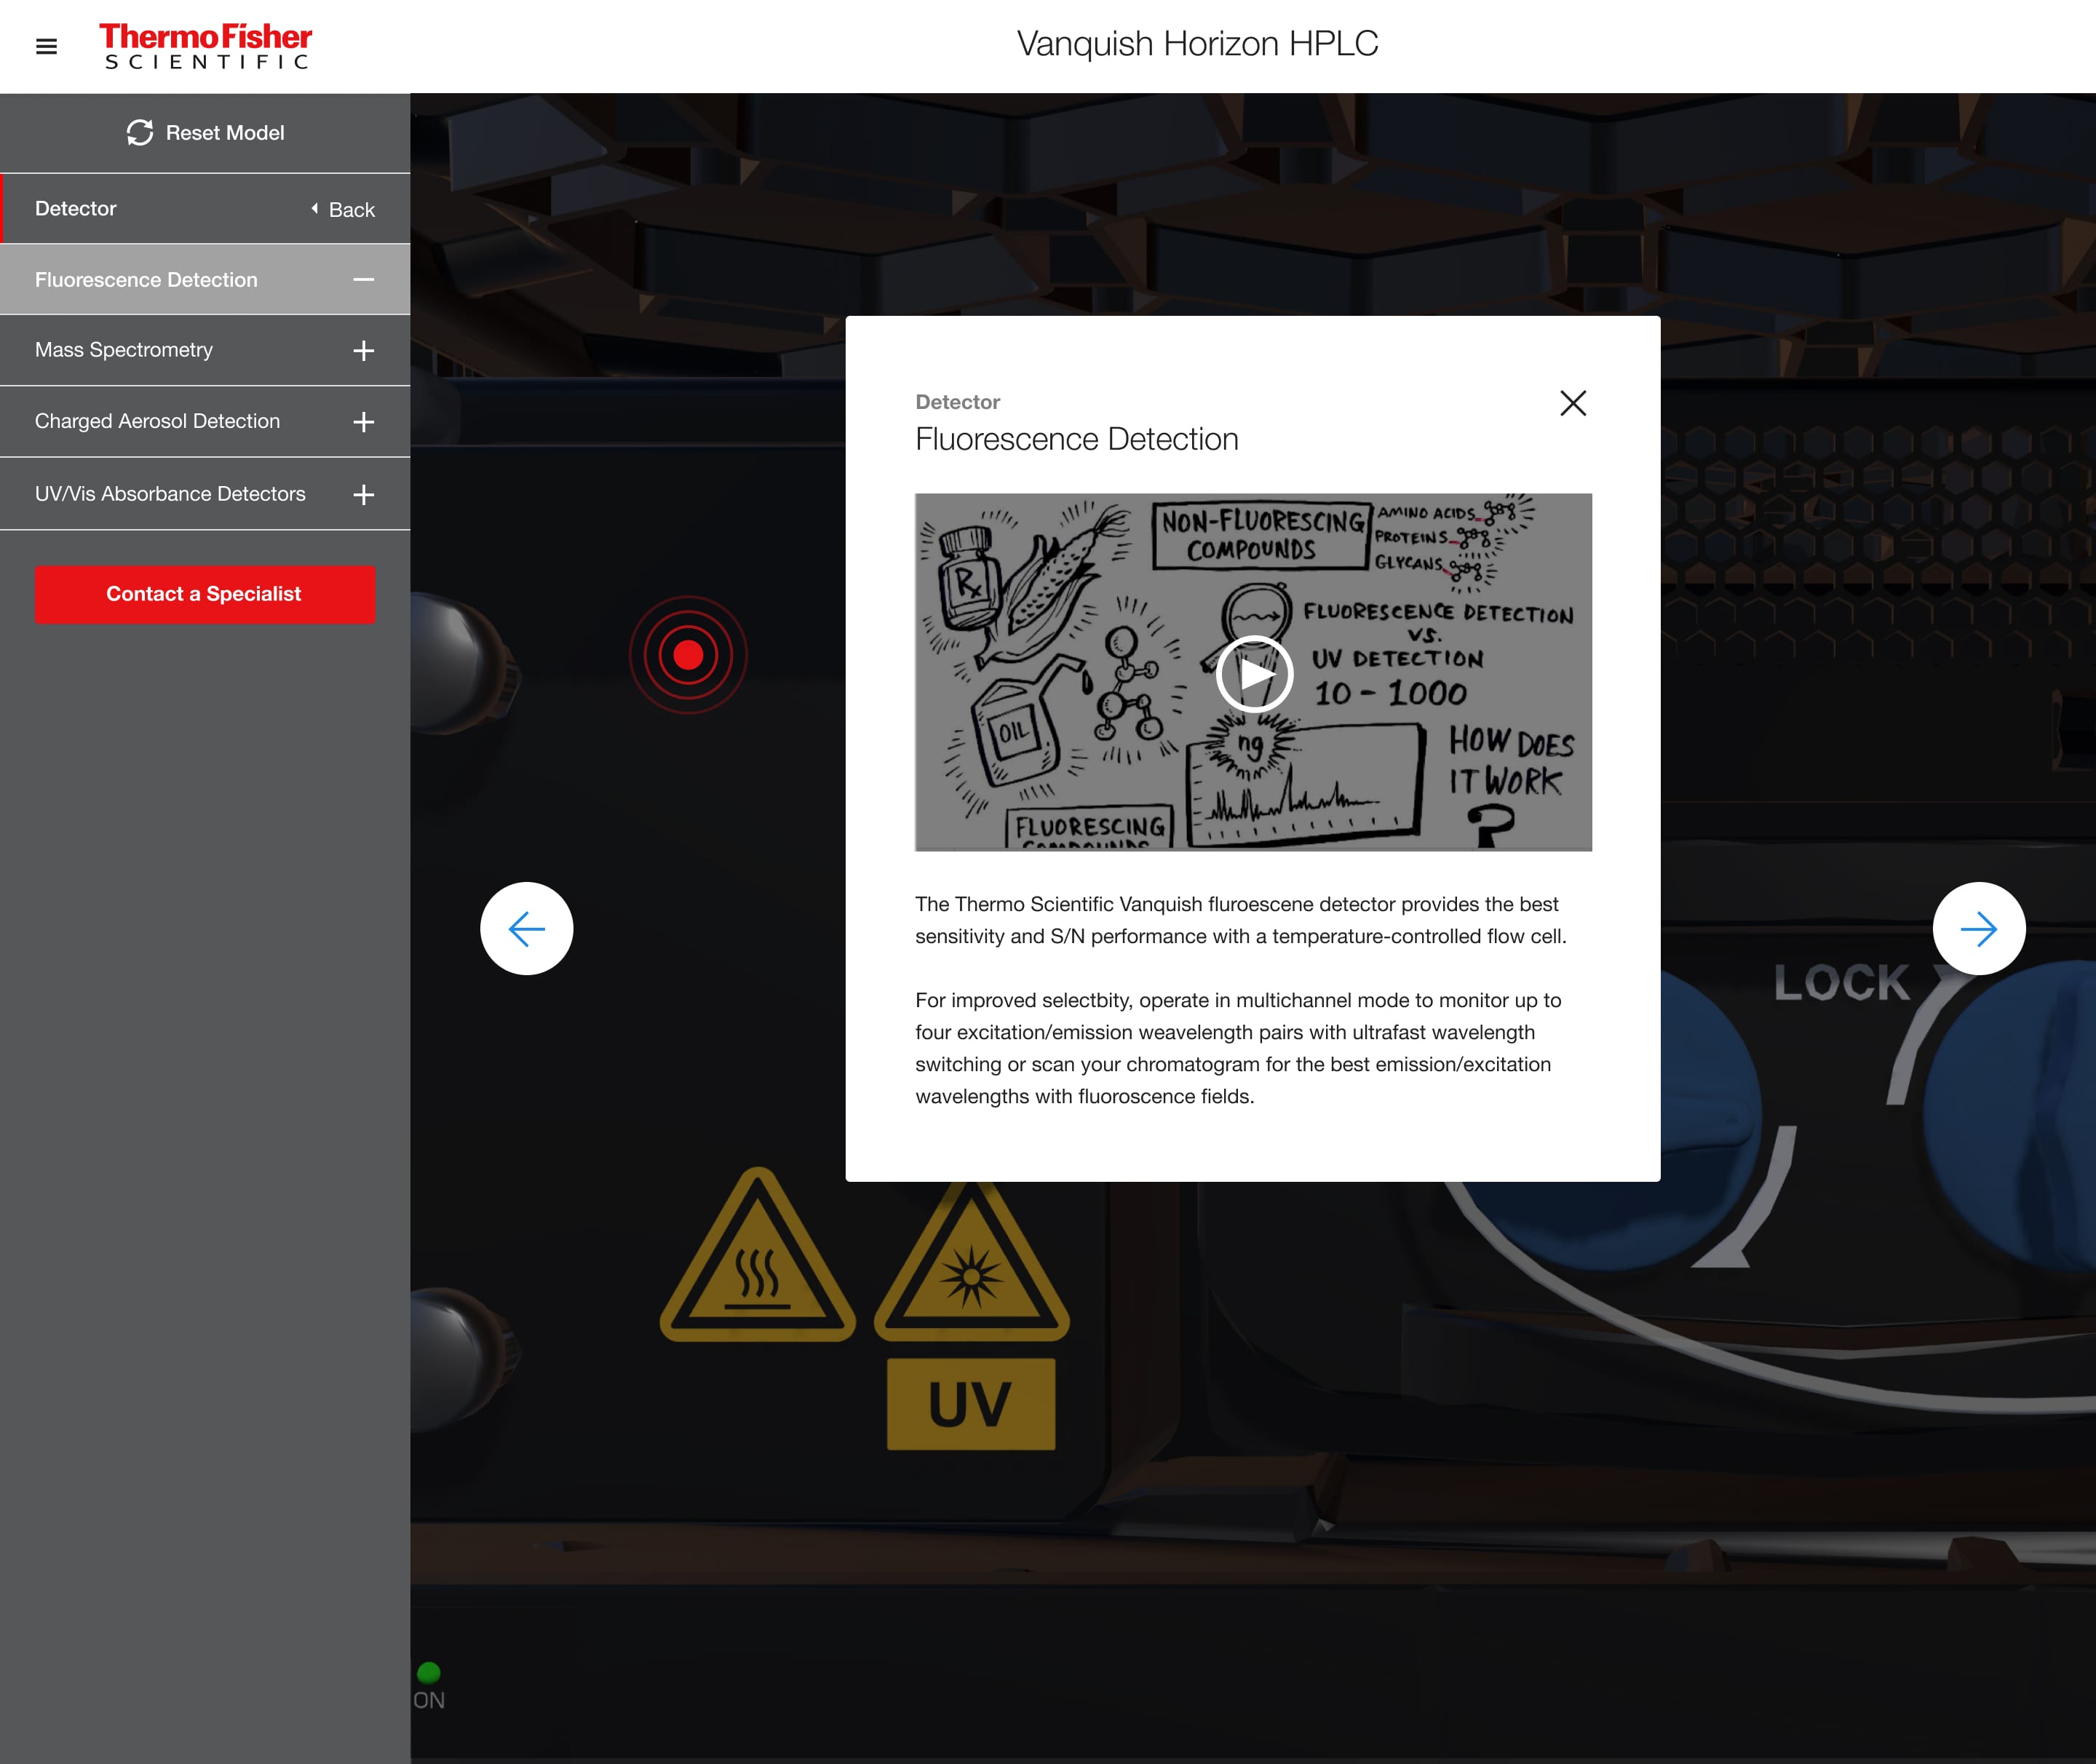Screen dimensions: 2096x1764
Task: Close the Fluorescence Detection dialog
Action: pos(1573,403)
